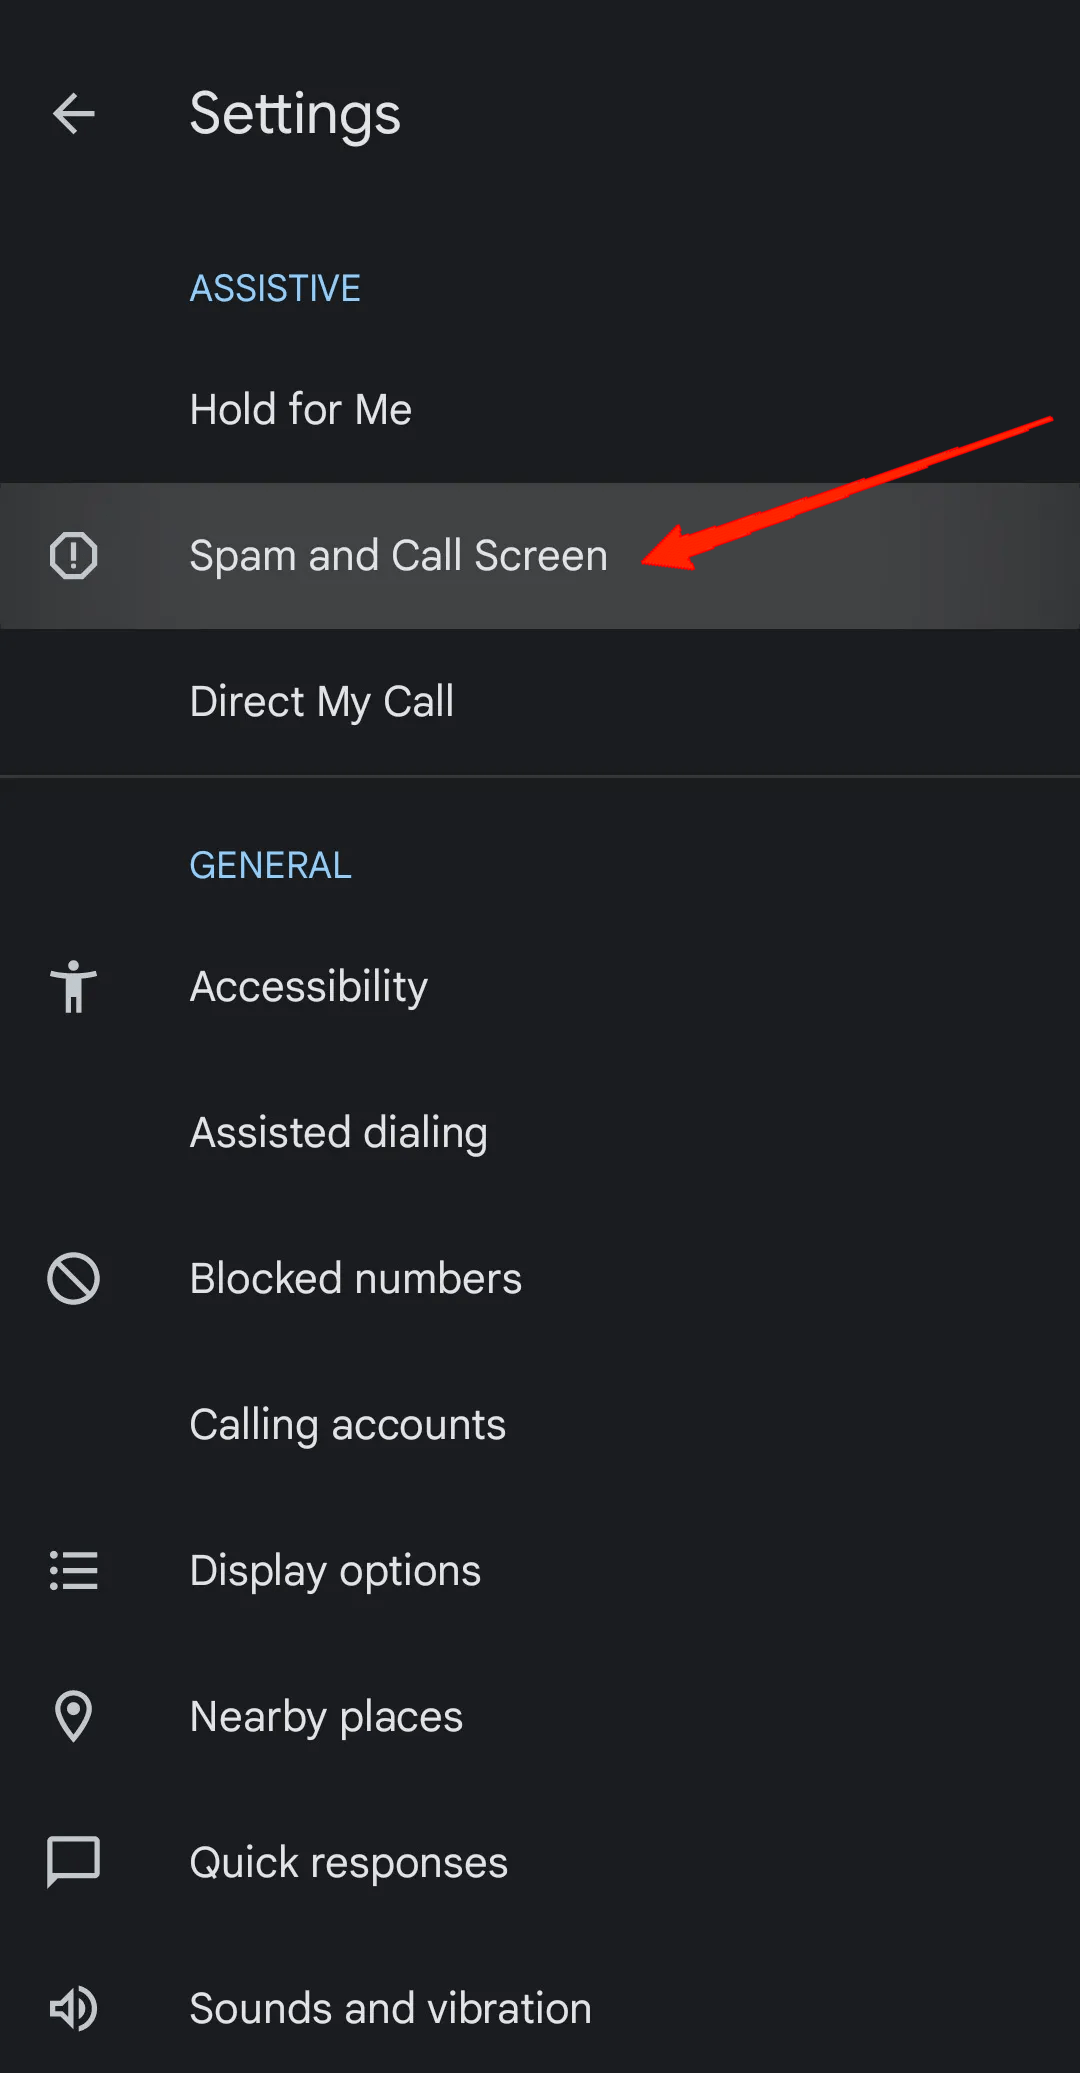Click the Spam and Call Screen warning icon
Viewport: 1080px width, 2073px height.
tap(73, 555)
